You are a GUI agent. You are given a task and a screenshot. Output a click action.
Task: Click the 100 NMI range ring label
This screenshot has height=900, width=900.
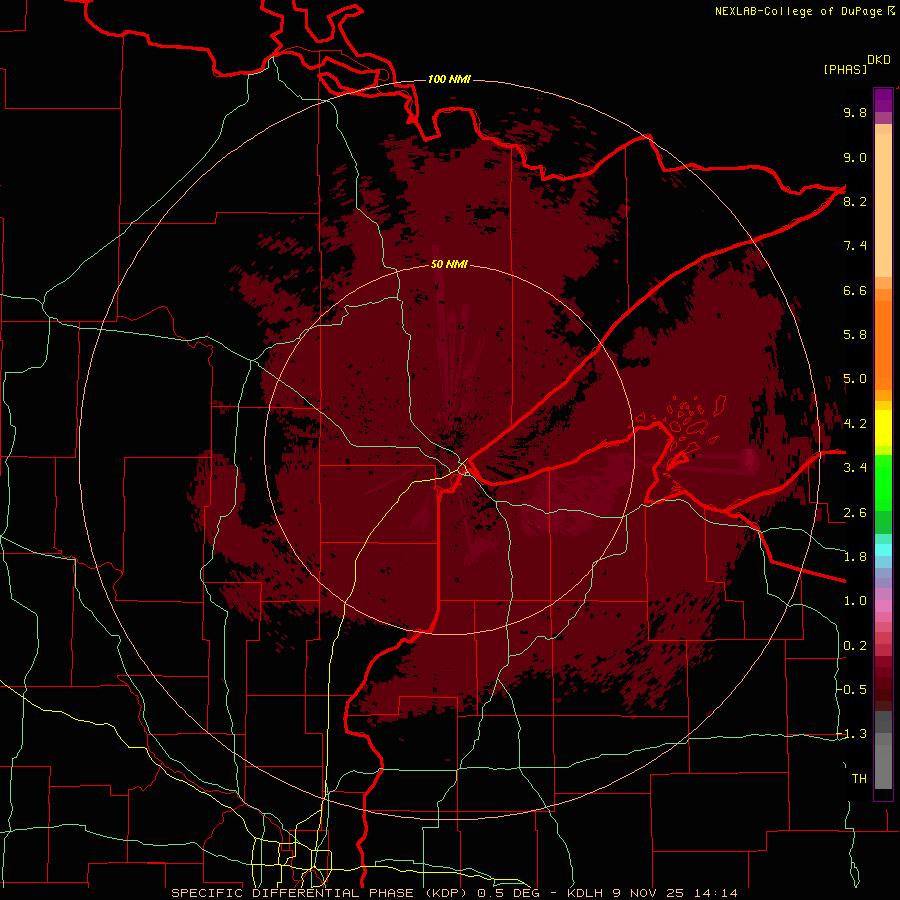[x=449, y=79]
